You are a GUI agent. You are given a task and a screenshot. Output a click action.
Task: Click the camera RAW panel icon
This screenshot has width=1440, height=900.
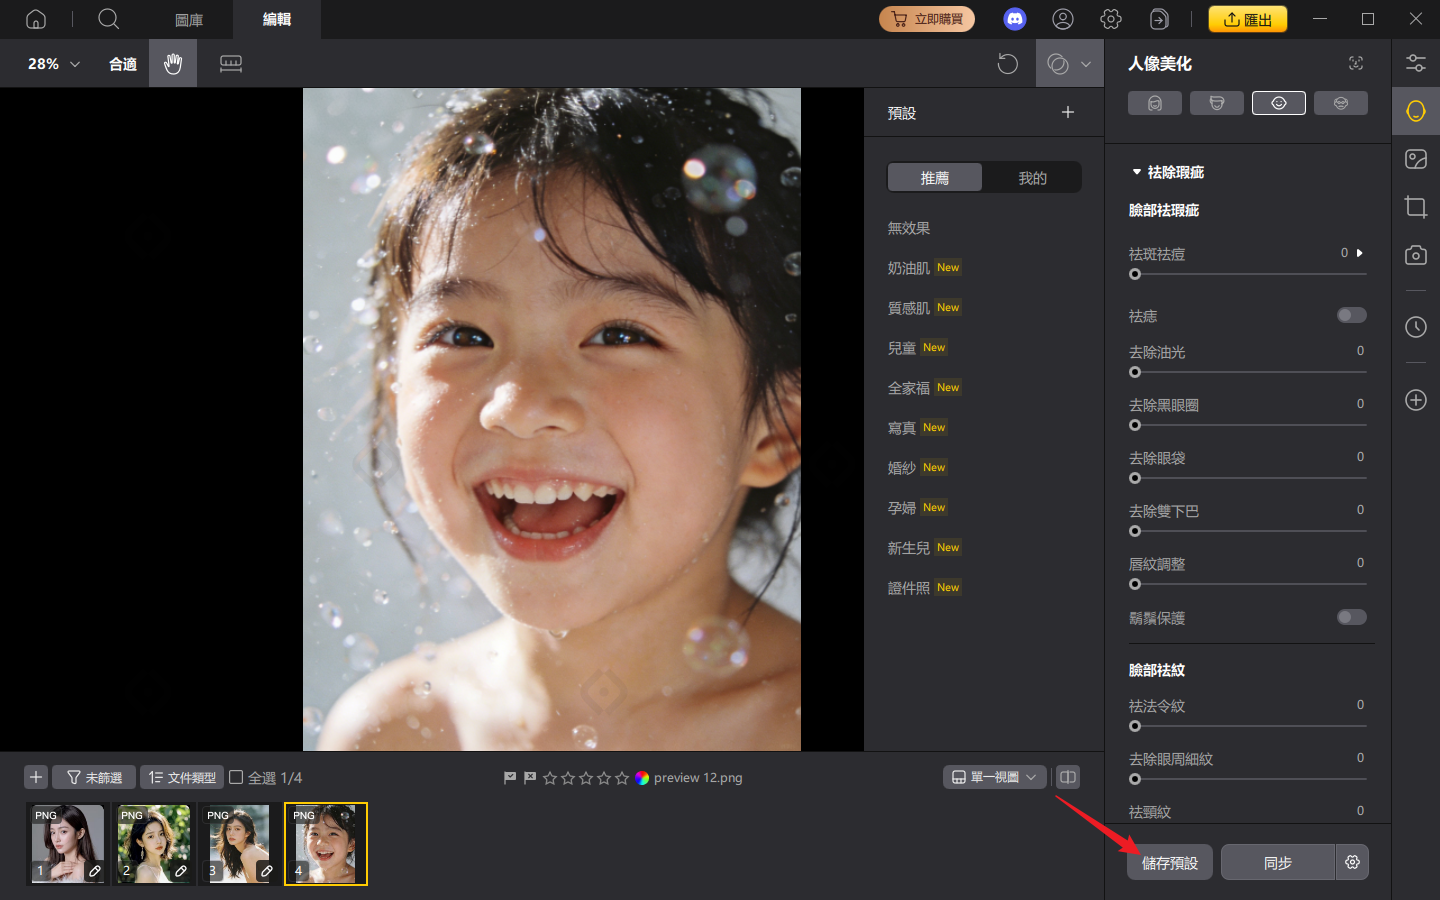[x=1415, y=255]
